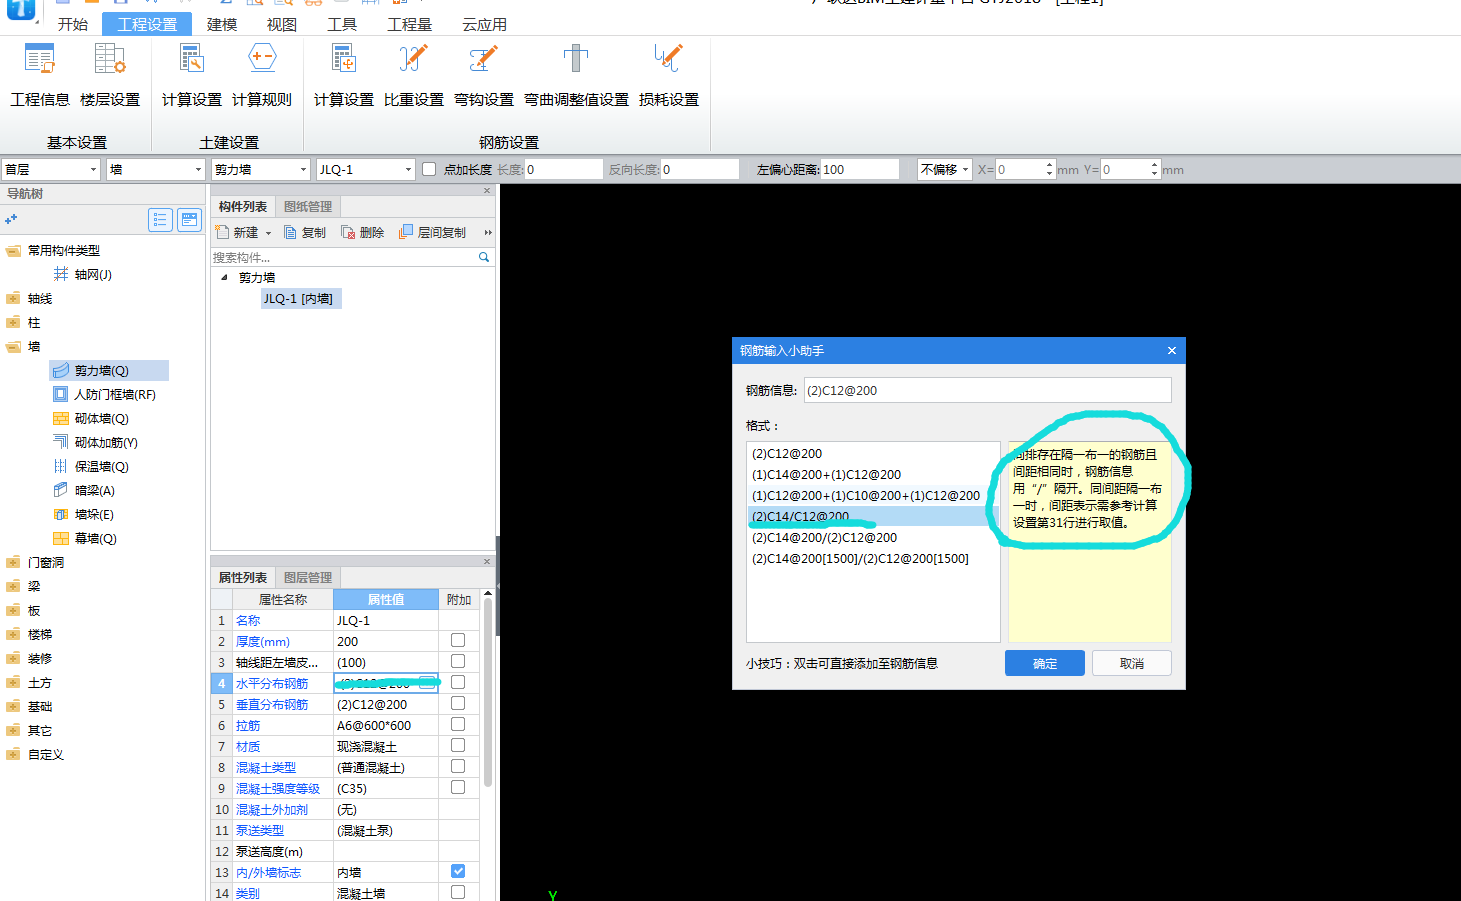Switch navigation tree to list view icon
The image size is (1461, 901).
[x=160, y=220]
